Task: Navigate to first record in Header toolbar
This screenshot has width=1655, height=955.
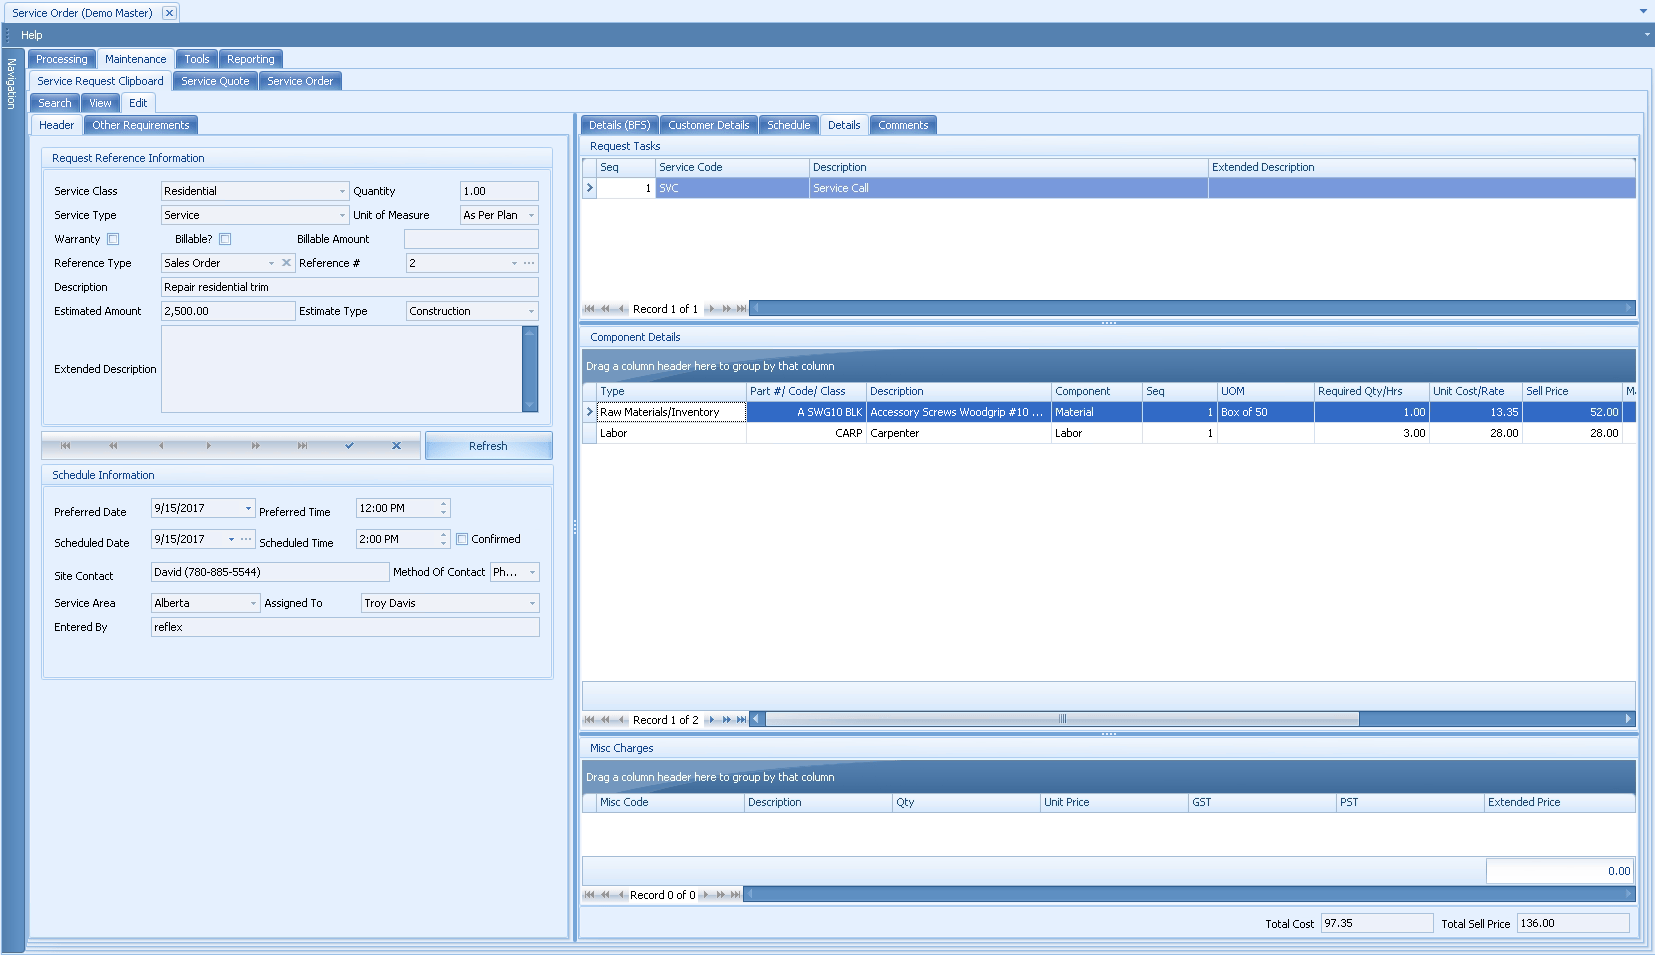Action: (x=64, y=446)
